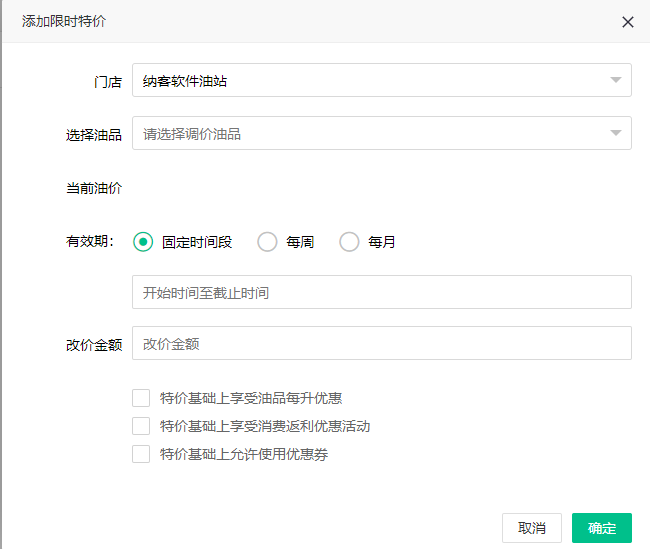Click the 开始时间至截止时间 date range field
The image size is (650, 549).
(381, 293)
